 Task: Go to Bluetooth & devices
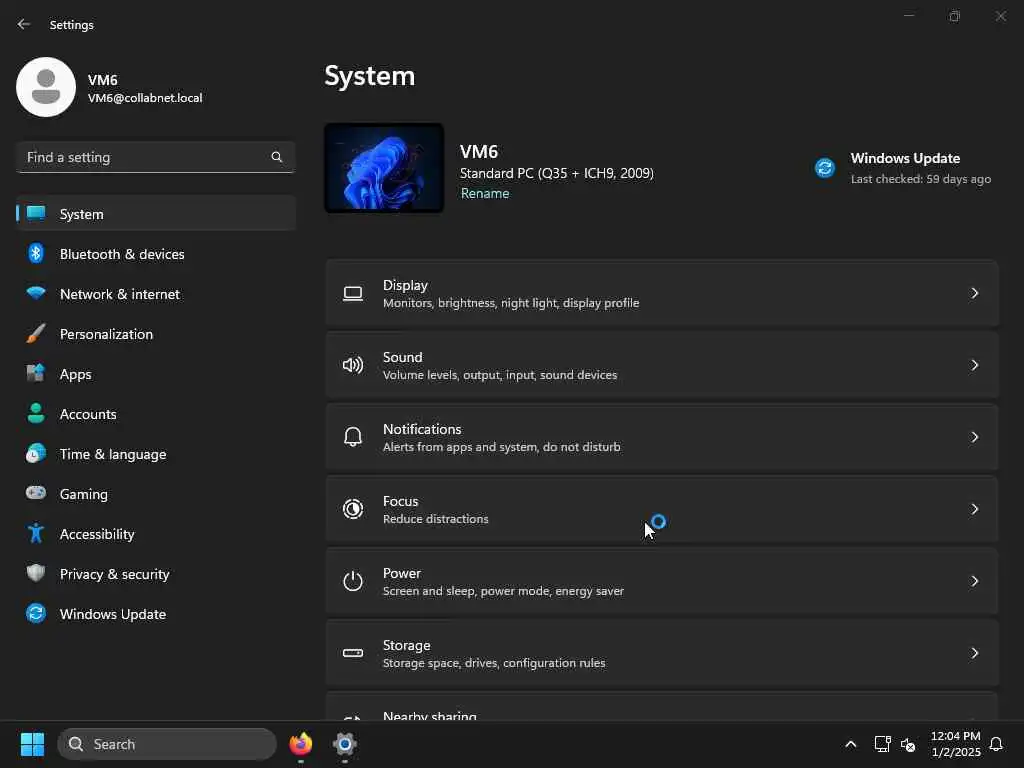pos(156,253)
